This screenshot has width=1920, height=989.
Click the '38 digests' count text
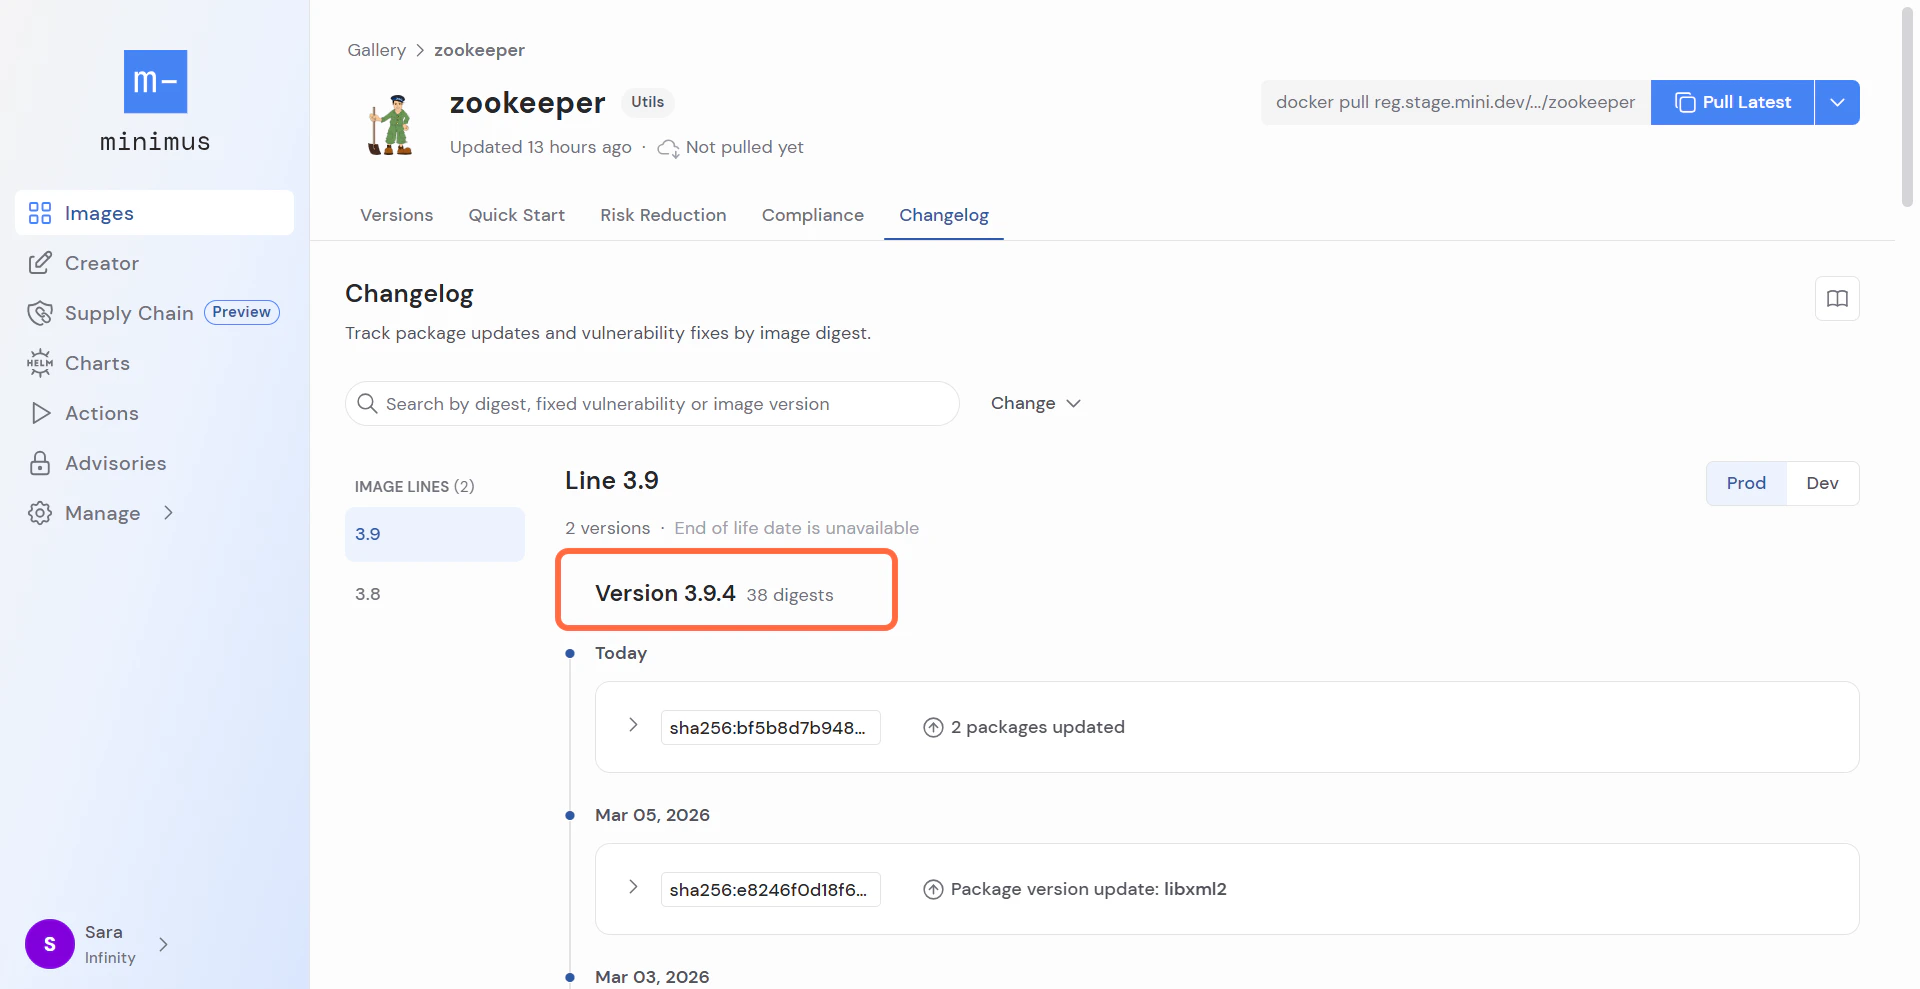coord(789,595)
